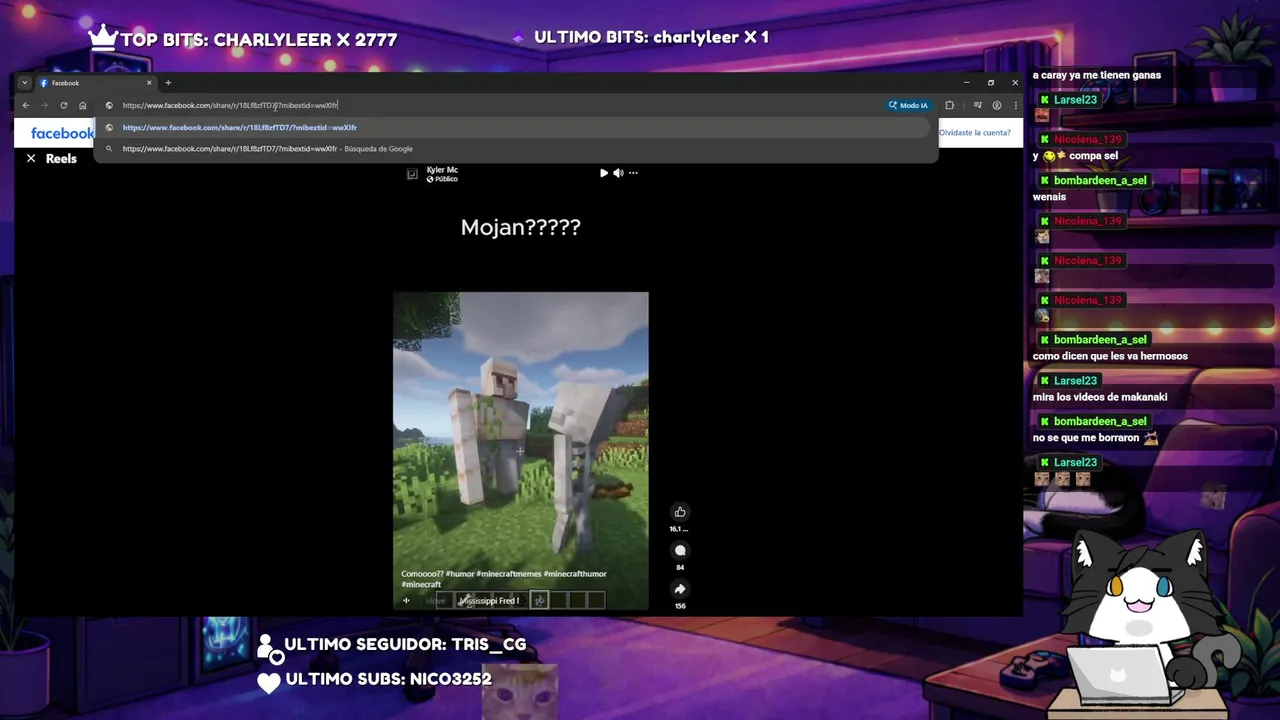Click the #minecraftmemes hashtag
Image resolution: width=1280 pixels, height=720 pixels.
pos(509,574)
